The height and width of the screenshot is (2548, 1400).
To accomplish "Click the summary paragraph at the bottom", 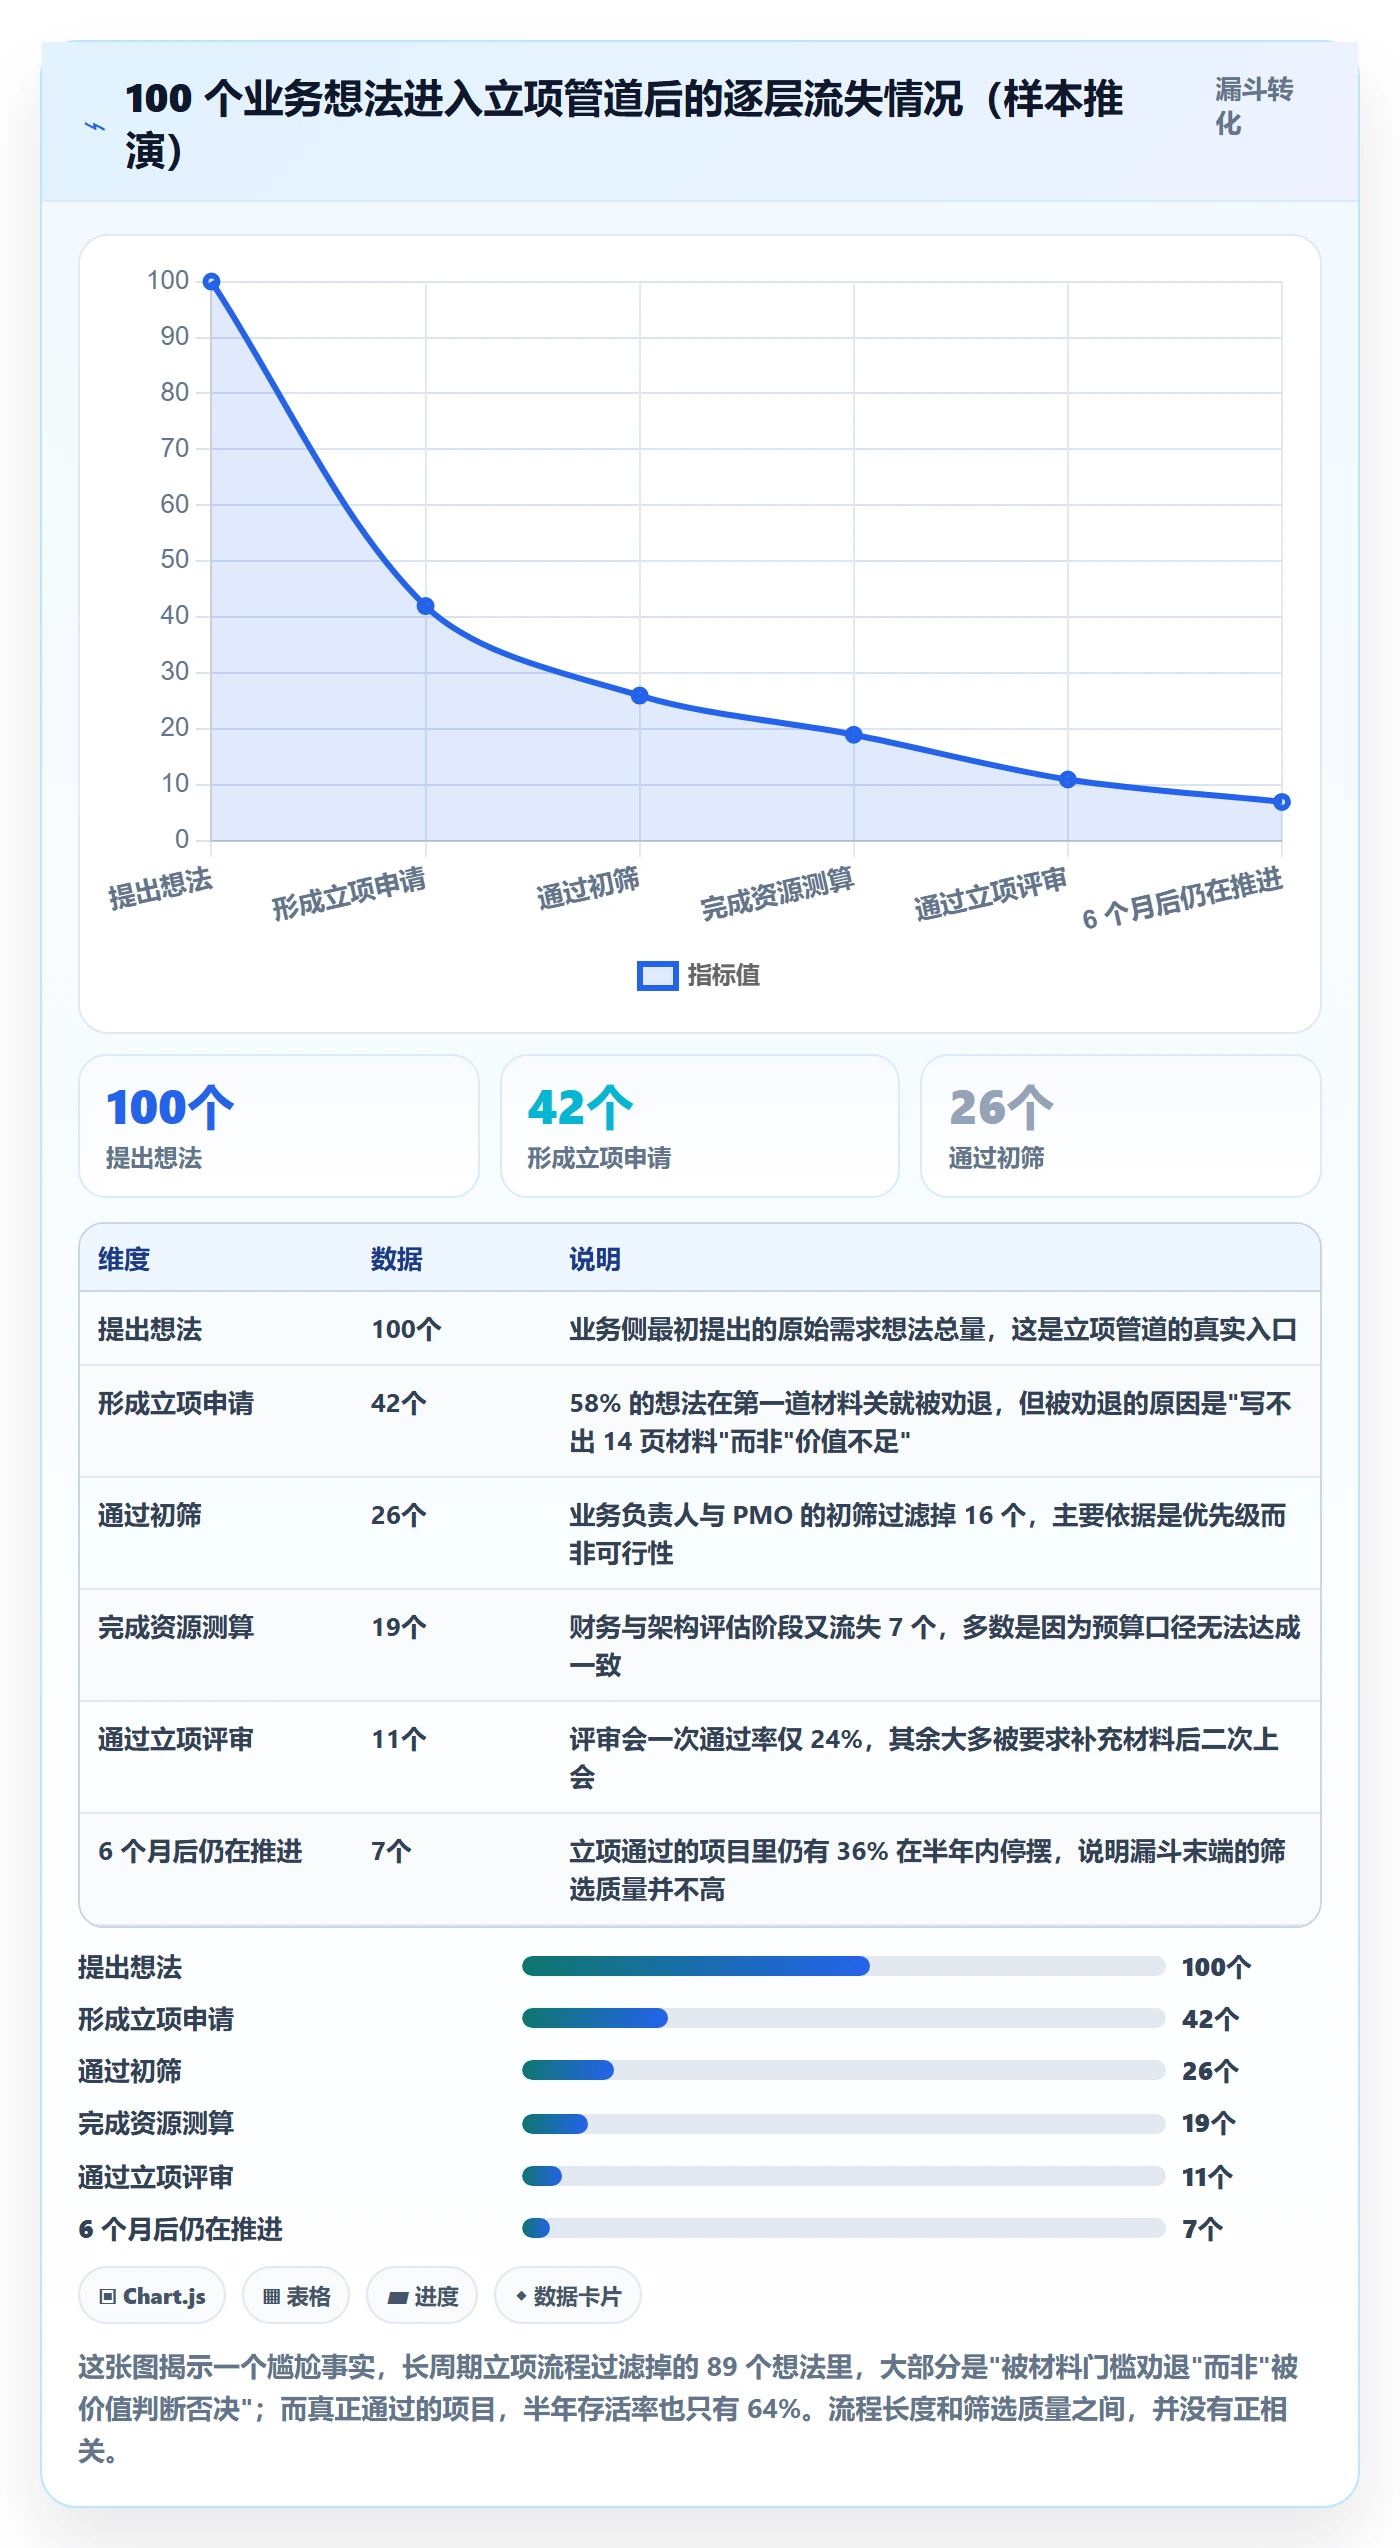I will (x=688, y=2409).
